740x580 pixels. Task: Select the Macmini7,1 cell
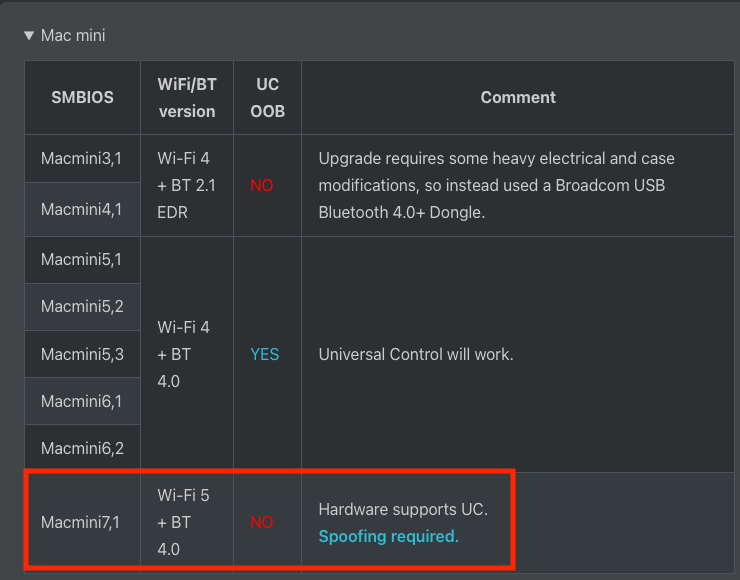pyautogui.click(x=82, y=522)
